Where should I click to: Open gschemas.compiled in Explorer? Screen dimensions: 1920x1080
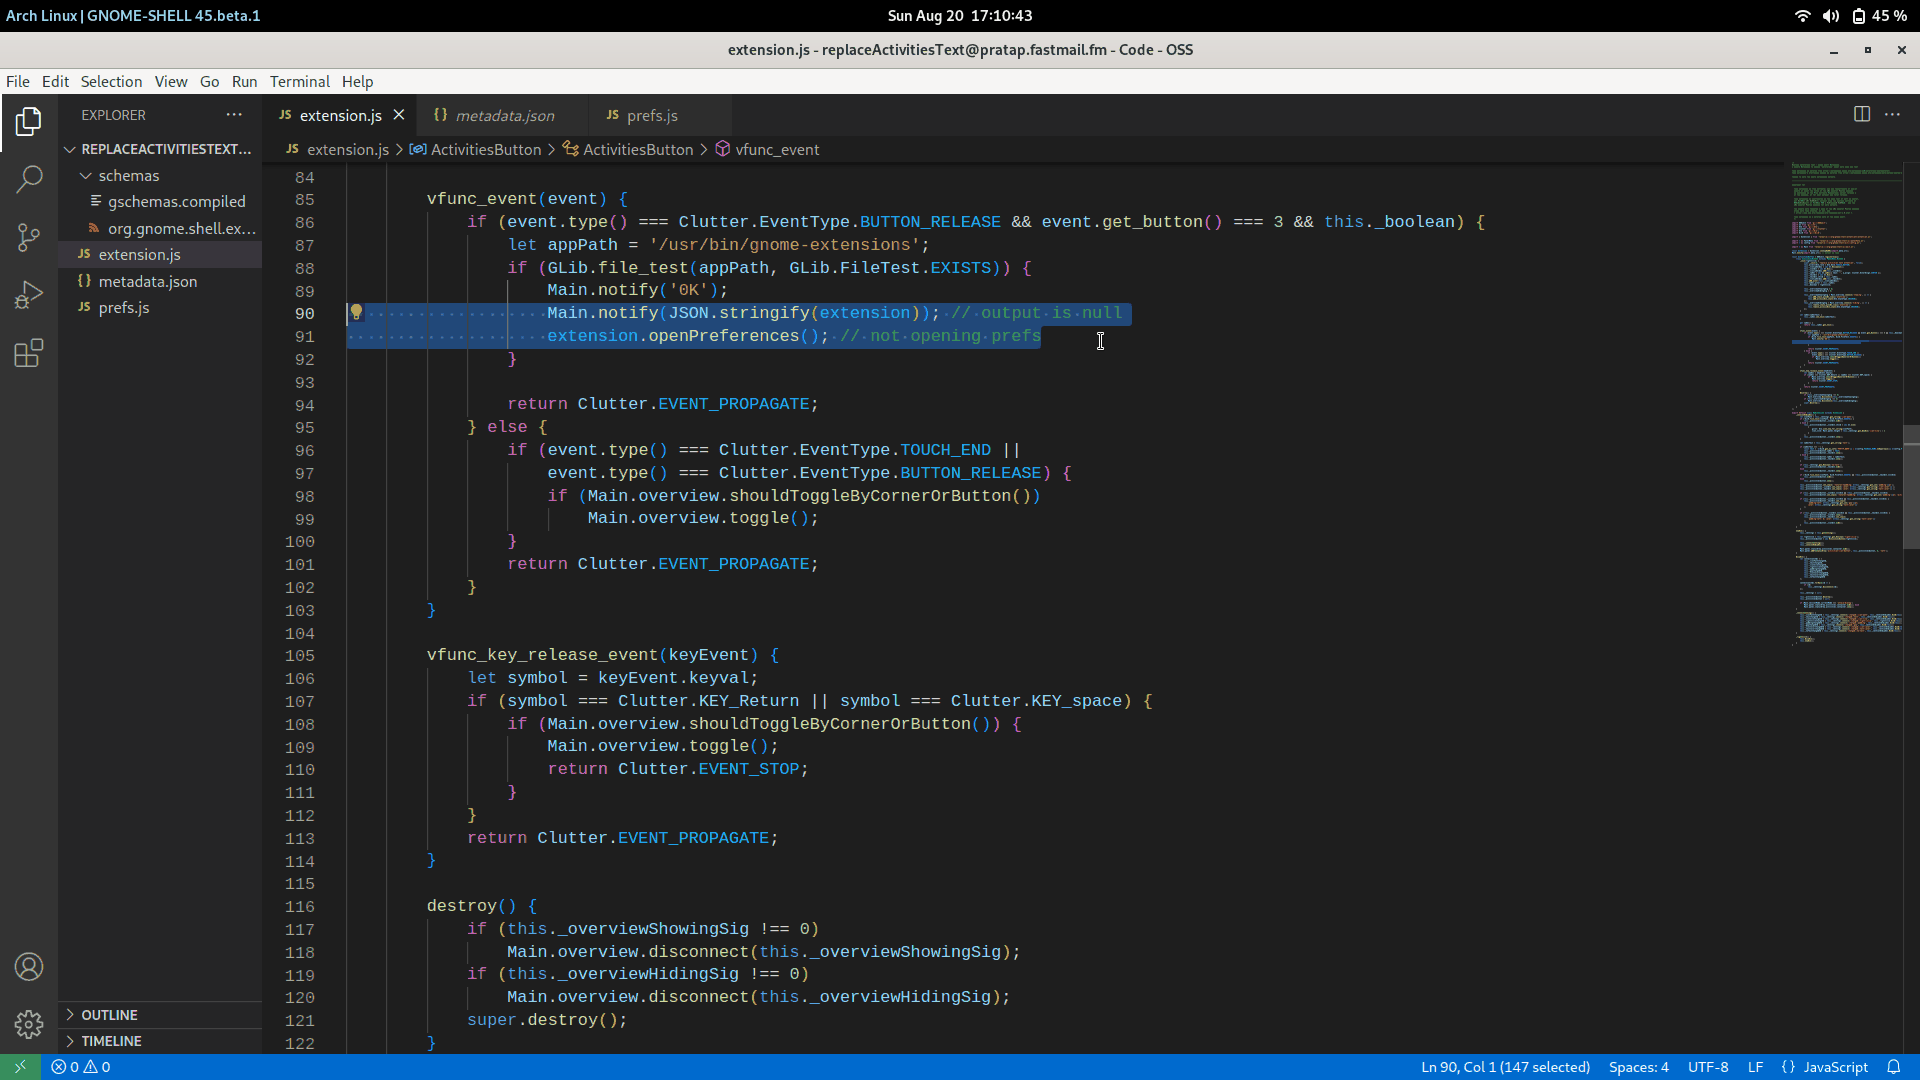[160, 202]
